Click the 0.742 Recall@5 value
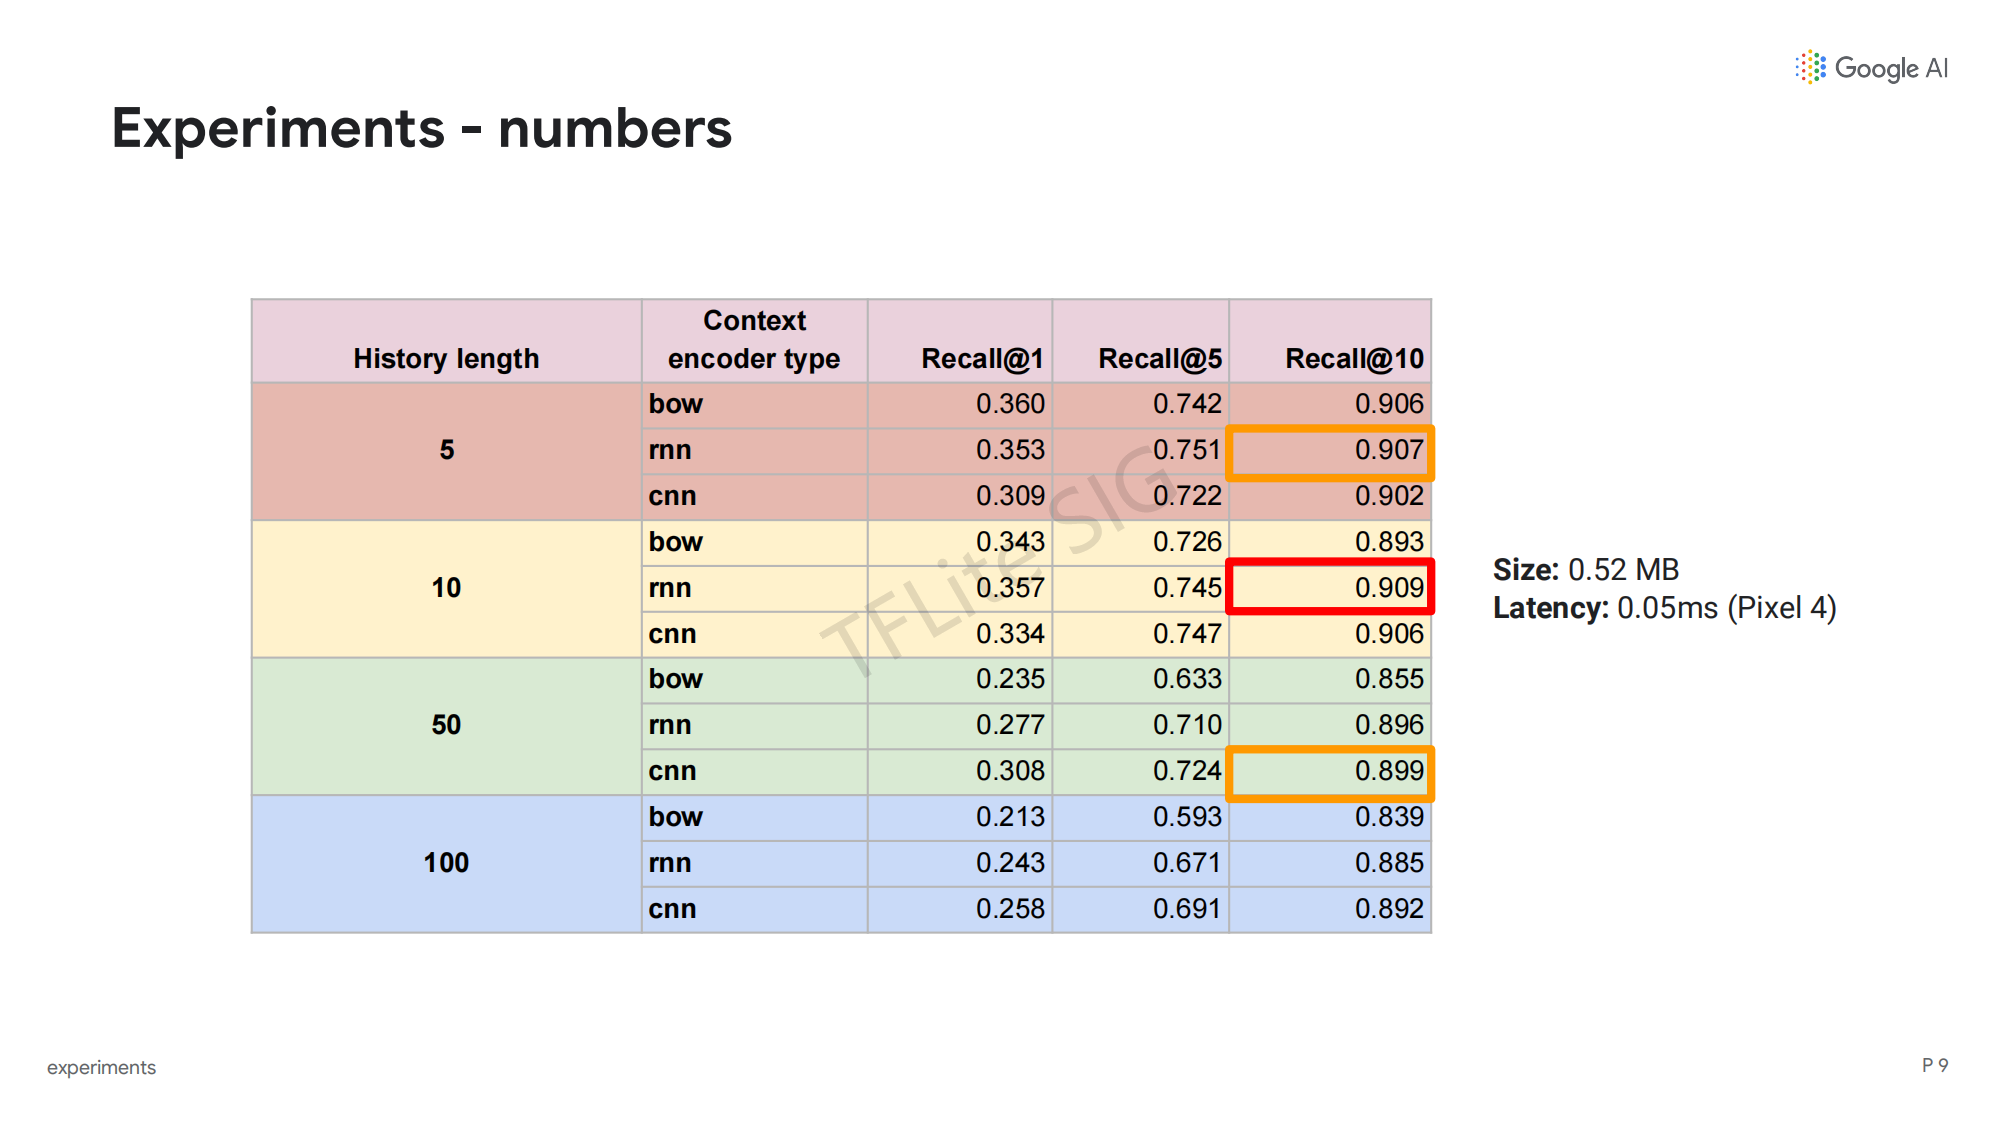Viewport: 2000px width, 1125px height. tap(1187, 404)
